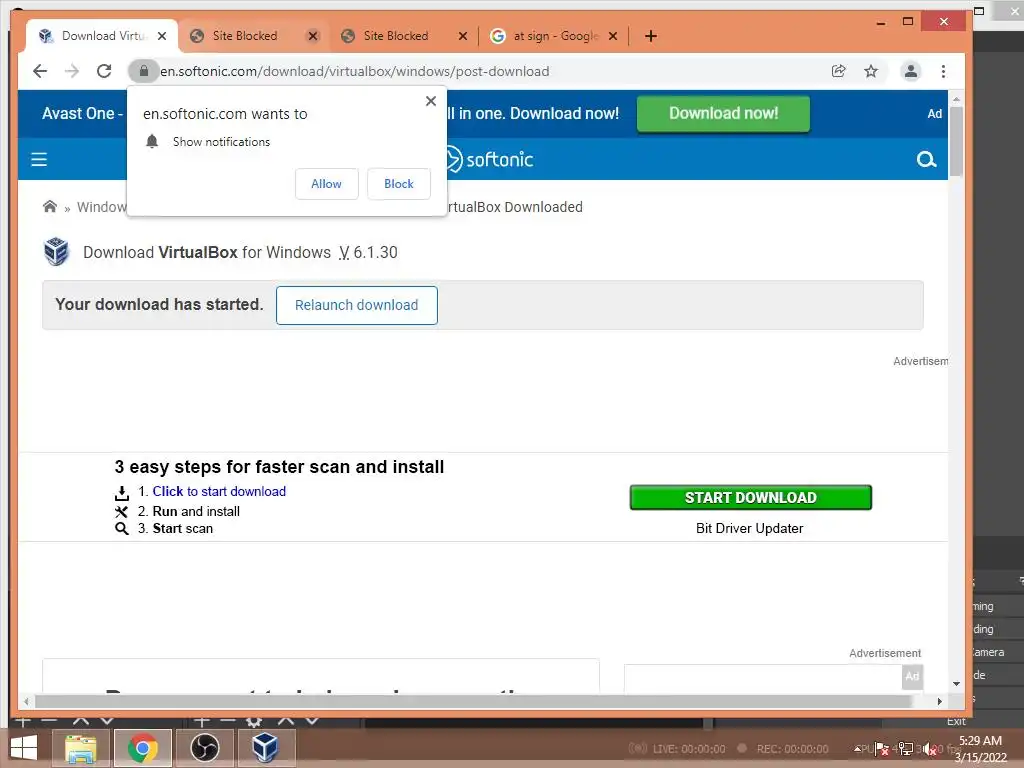1024x768 pixels.
Task: Allow notifications from en.softonic.com
Action: pyautogui.click(x=327, y=184)
